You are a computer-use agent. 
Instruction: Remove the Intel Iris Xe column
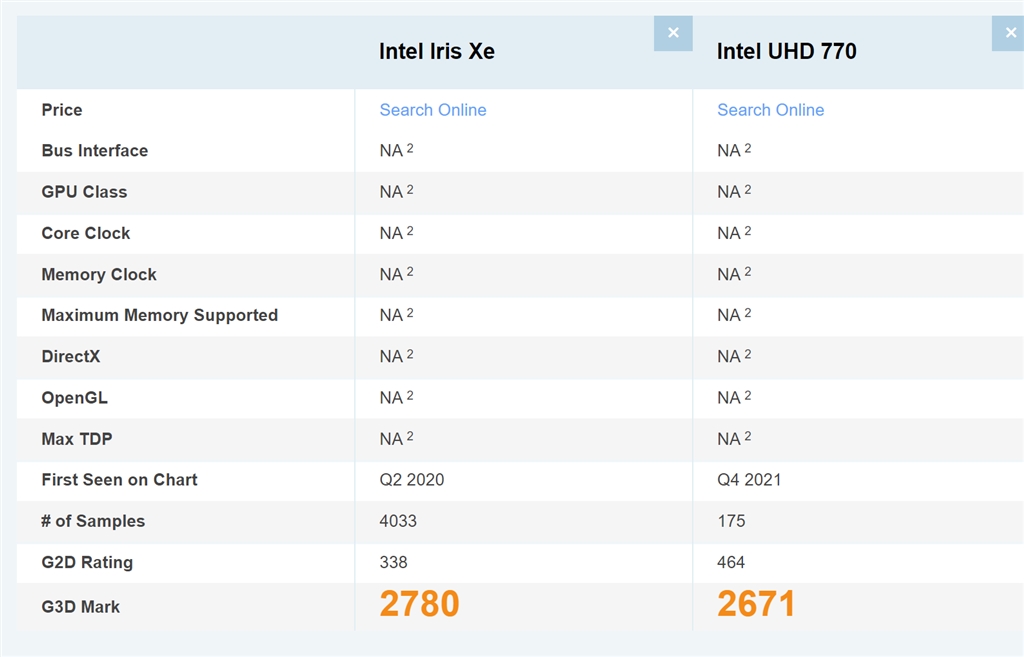click(673, 33)
